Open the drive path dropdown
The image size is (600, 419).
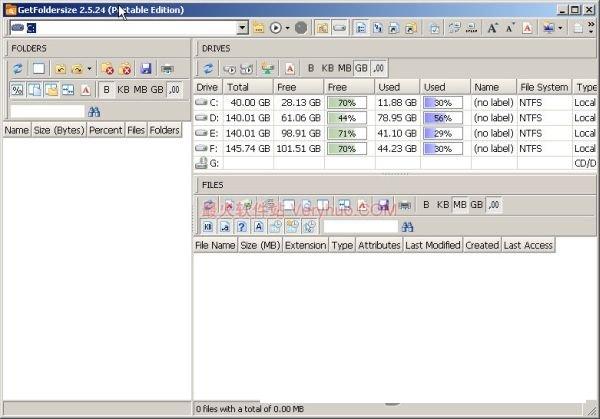point(243,28)
